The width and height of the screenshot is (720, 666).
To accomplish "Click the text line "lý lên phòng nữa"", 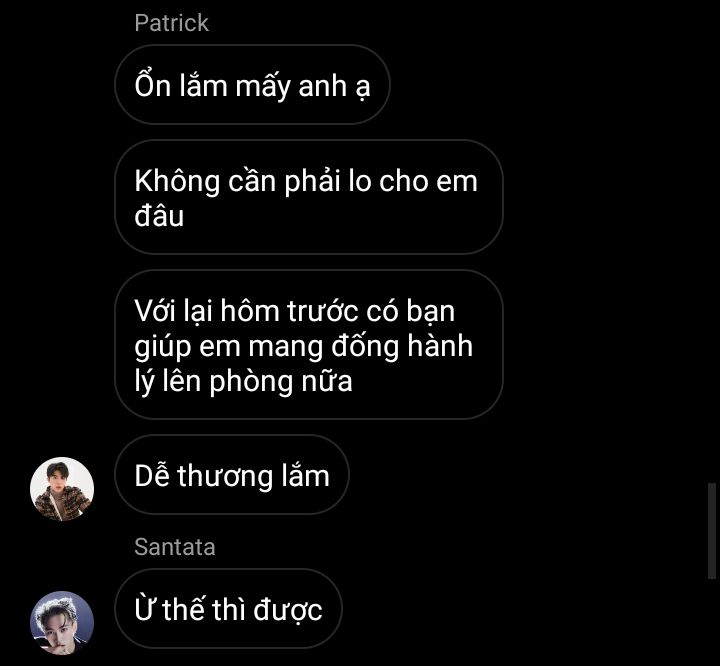I will (x=243, y=381).
